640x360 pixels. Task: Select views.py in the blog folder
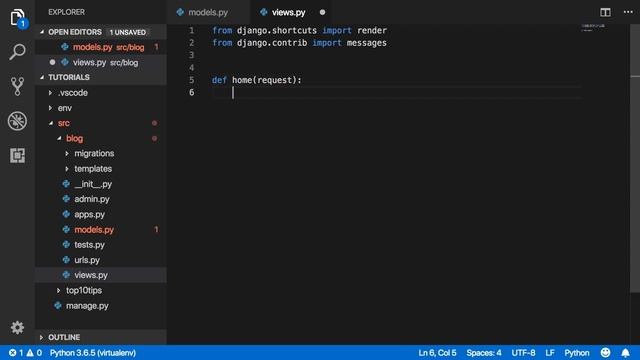click(x=91, y=275)
